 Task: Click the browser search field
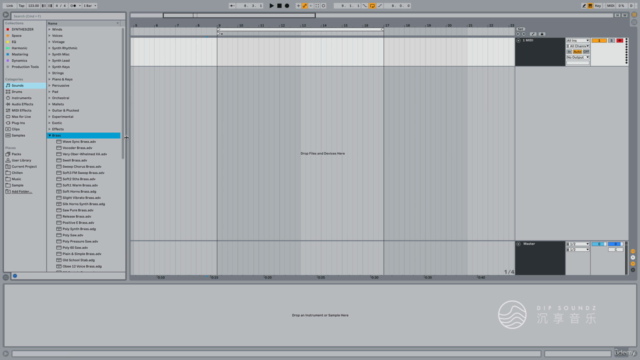point(68,16)
